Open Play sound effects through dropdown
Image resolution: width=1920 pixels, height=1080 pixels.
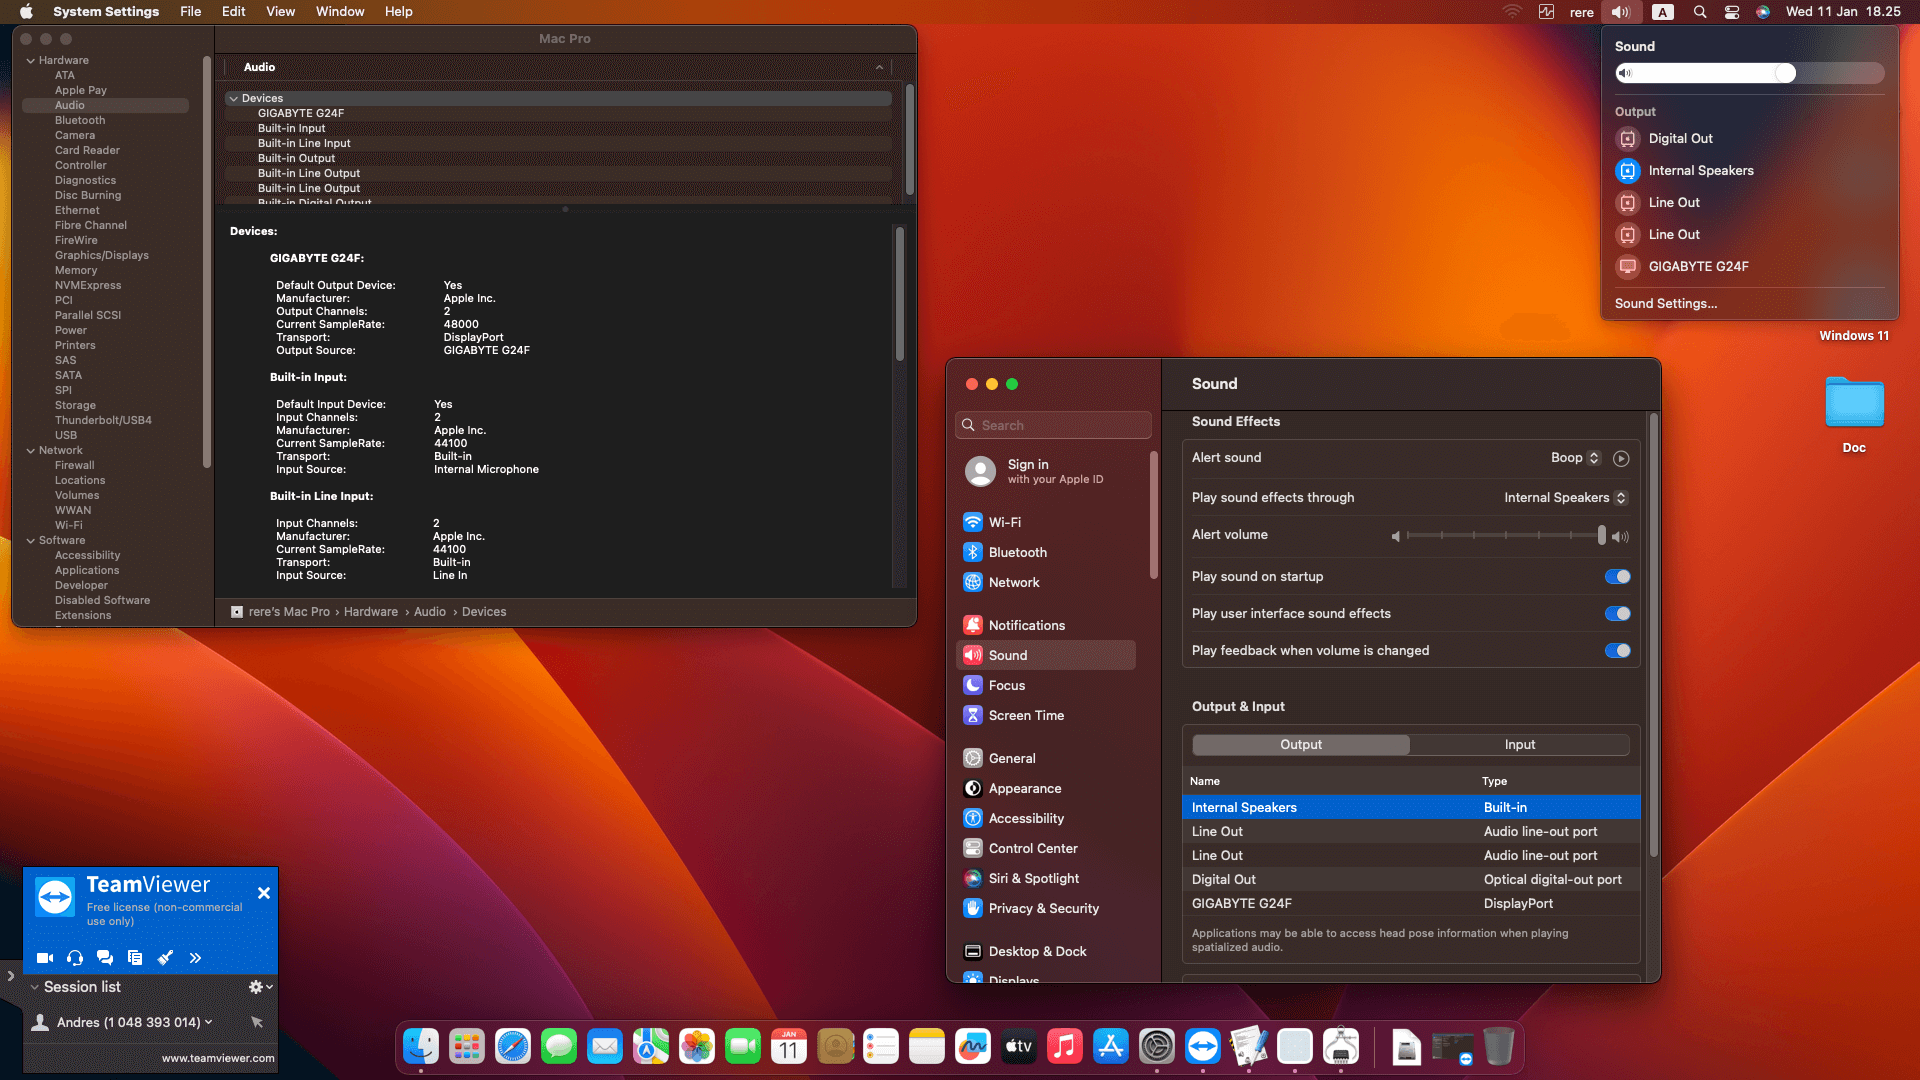(x=1565, y=498)
